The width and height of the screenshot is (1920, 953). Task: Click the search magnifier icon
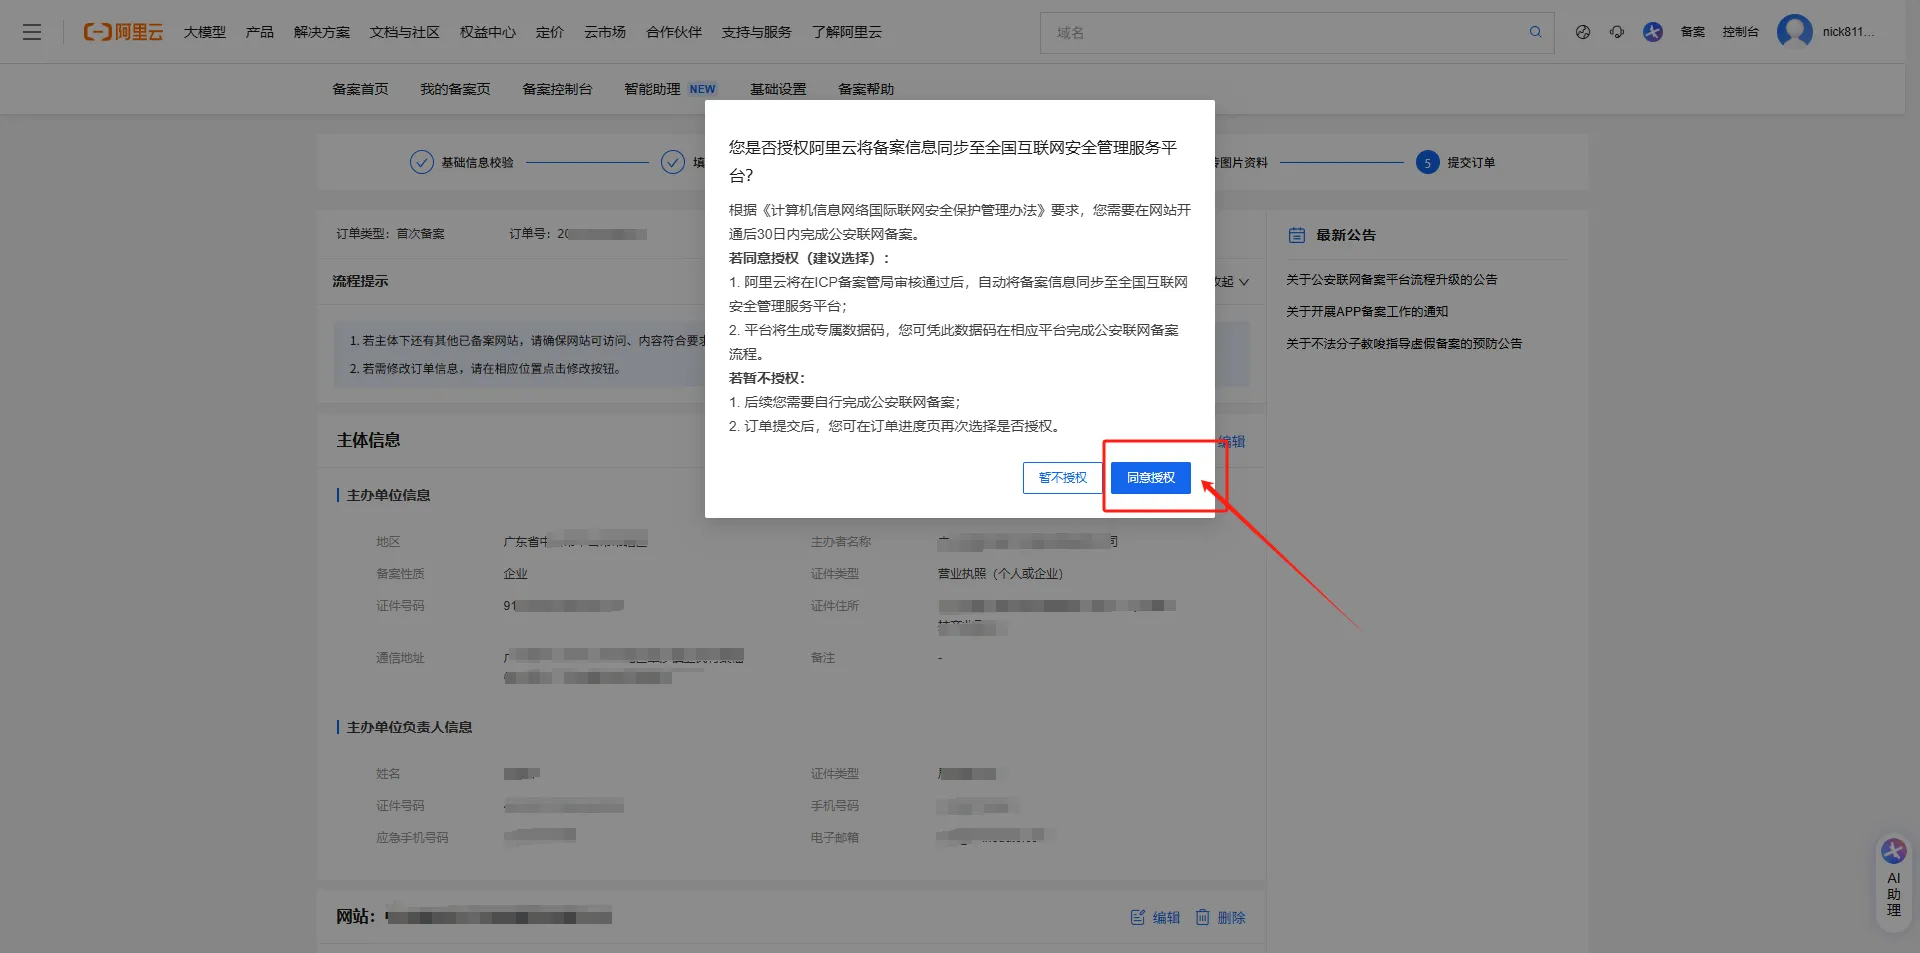click(1535, 32)
